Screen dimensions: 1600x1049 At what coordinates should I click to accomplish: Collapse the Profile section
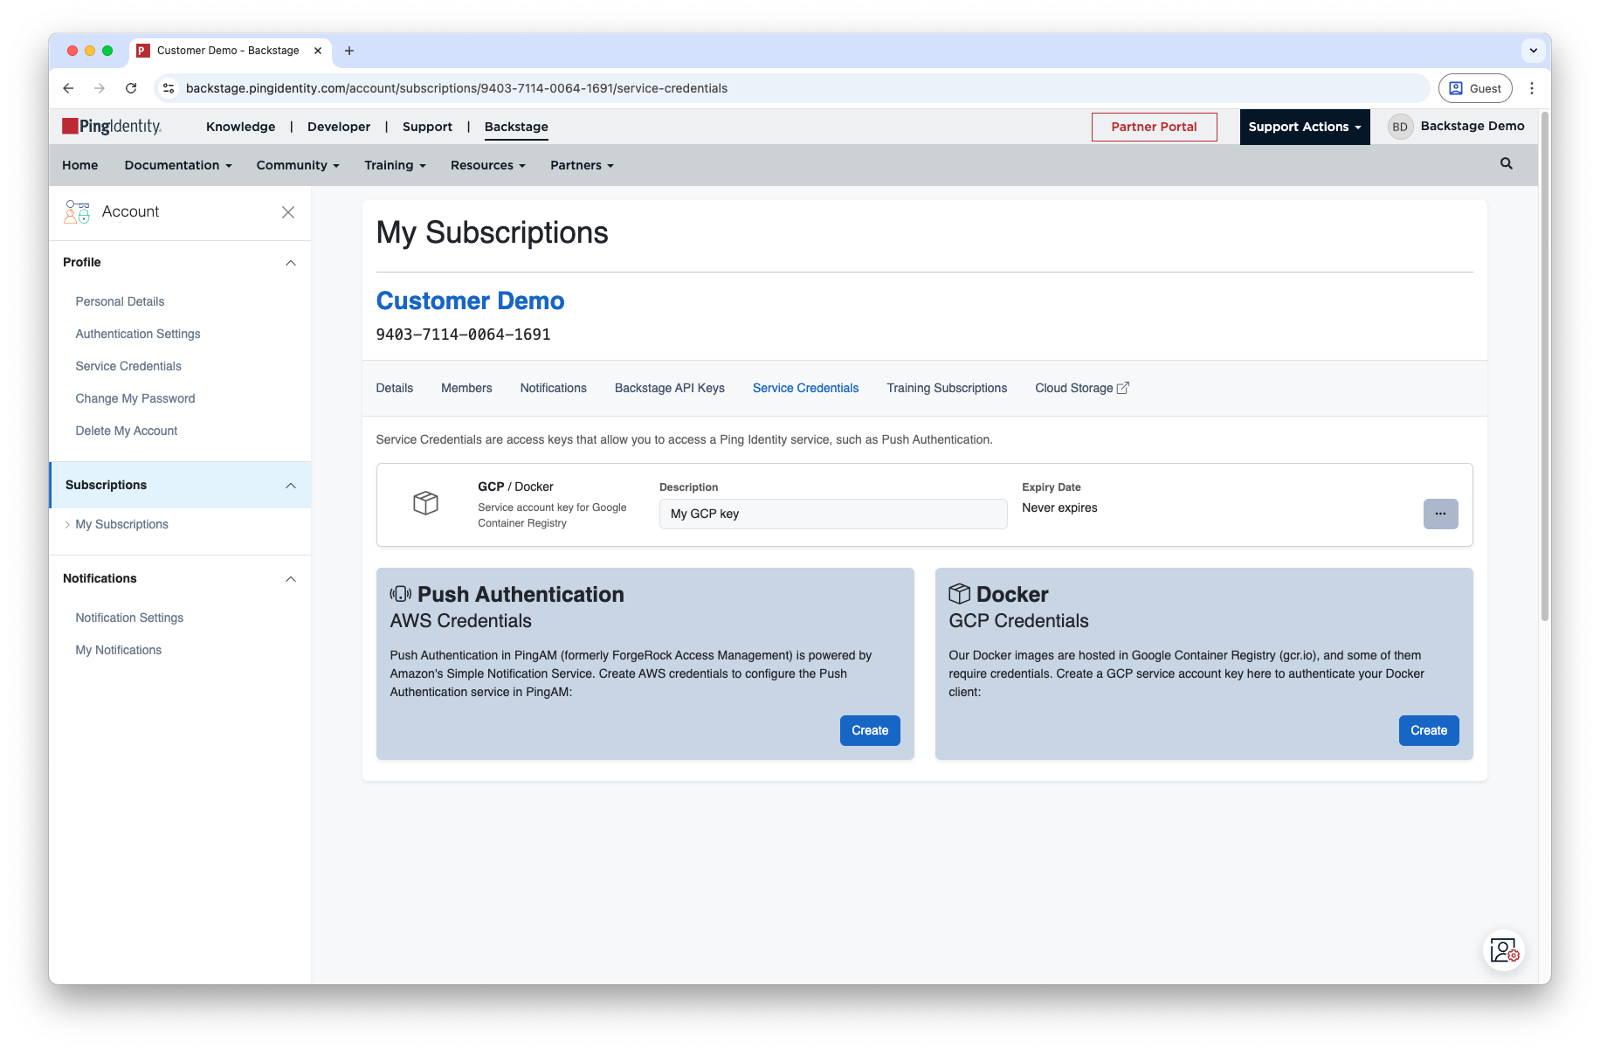click(291, 263)
